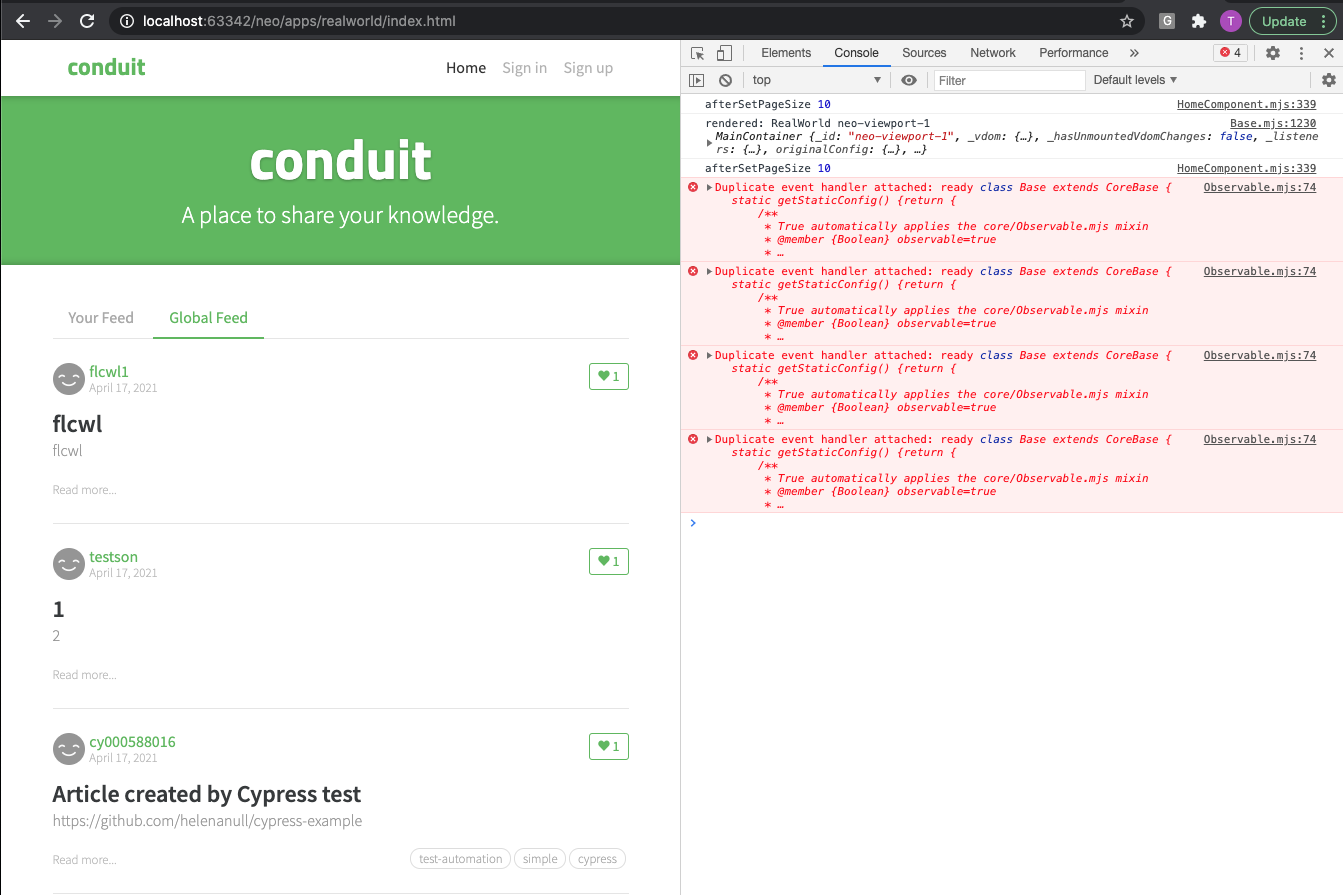The image size is (1343, 895).
Task: Click the test-automation tag pill
Action: tap(460, 859)
